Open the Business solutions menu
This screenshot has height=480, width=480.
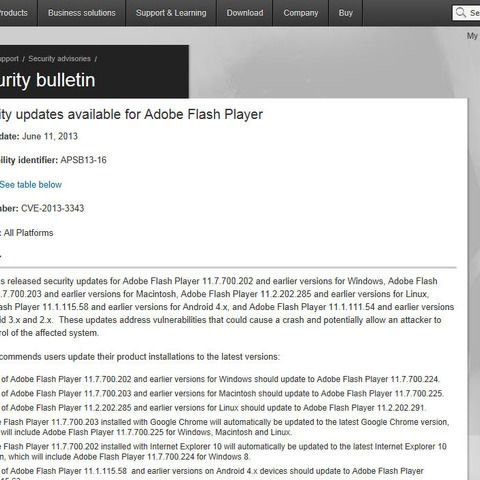[82, 13]
